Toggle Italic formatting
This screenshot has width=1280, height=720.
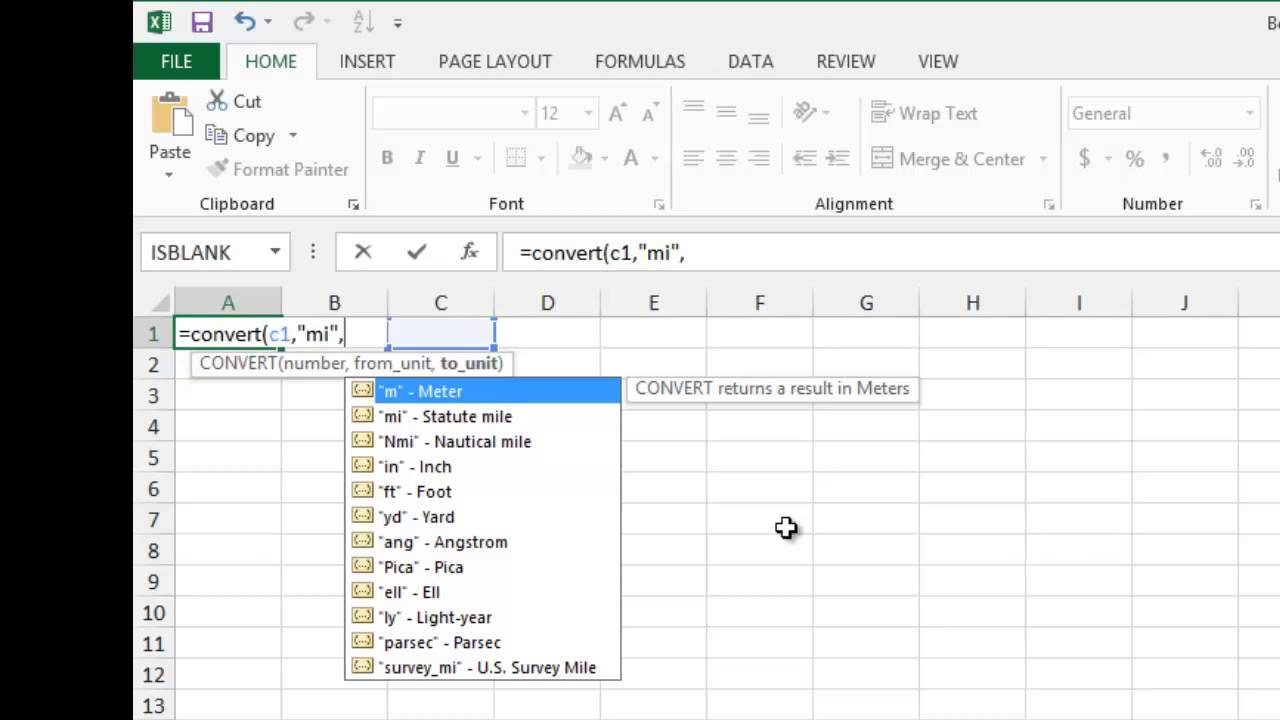(x=420, y=158)
